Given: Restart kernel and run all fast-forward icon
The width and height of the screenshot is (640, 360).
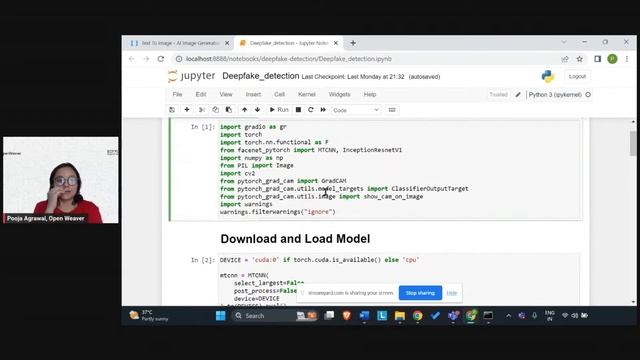Looking at the screenshot, I should 323,110.
